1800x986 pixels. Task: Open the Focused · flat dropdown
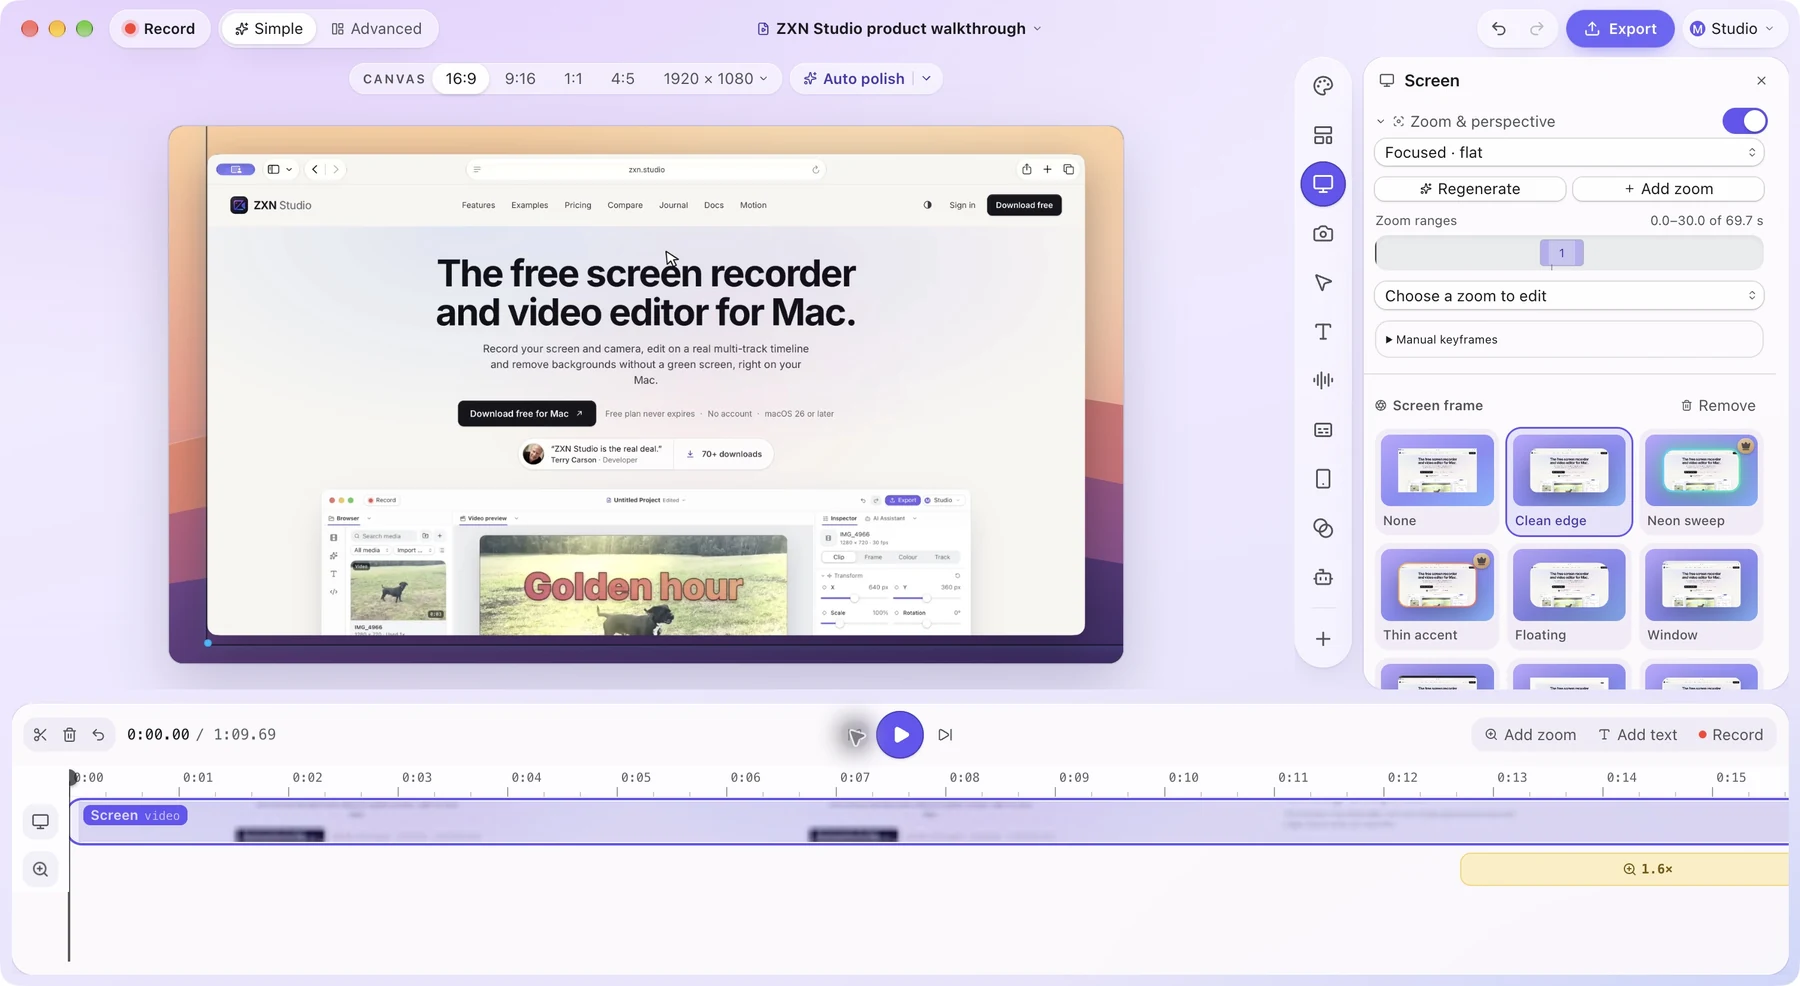coord(1569,153)
